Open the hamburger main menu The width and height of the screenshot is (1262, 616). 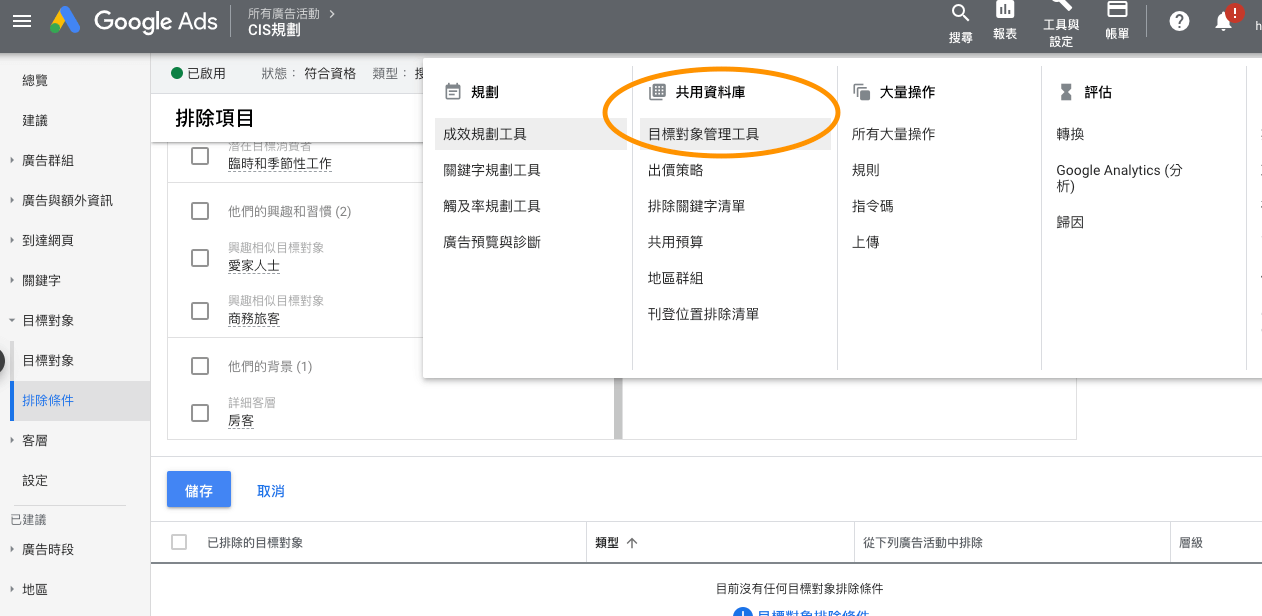pos(22,21)
